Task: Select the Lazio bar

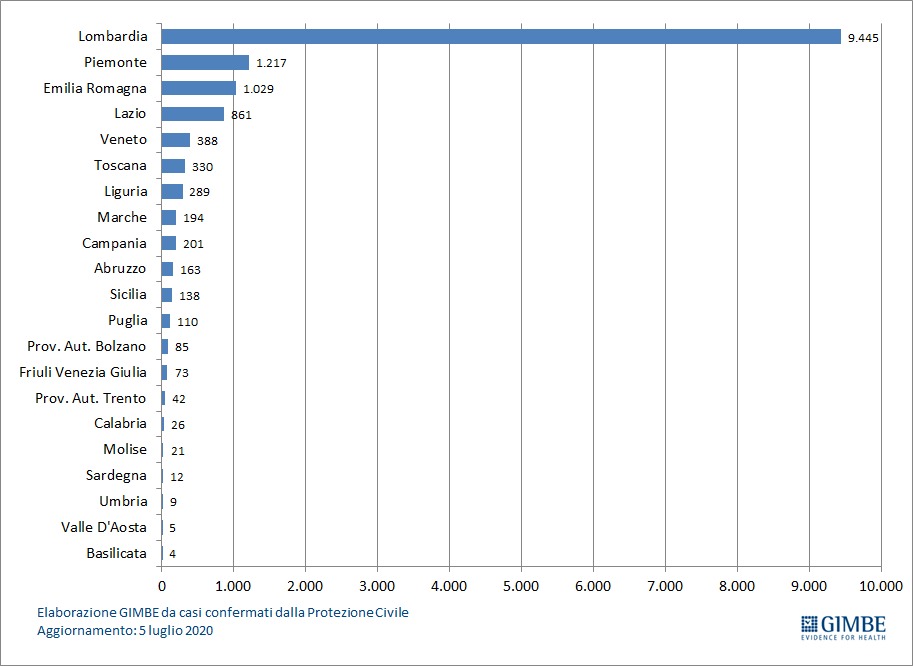Action: 192,114
